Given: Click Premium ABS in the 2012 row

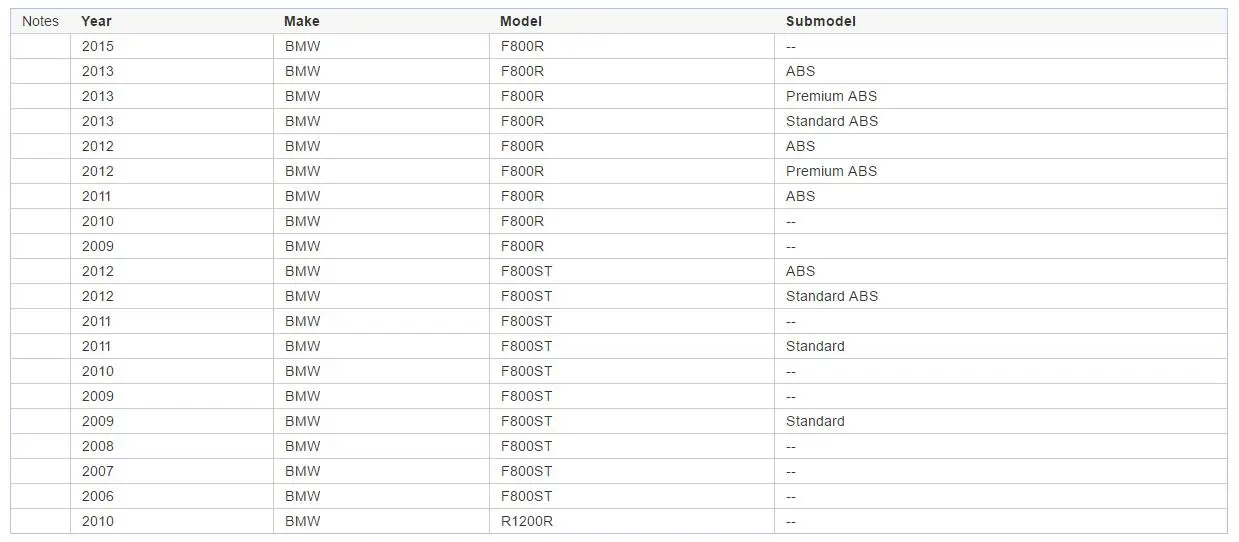Looking at the screenshot, I should (831, 171).
